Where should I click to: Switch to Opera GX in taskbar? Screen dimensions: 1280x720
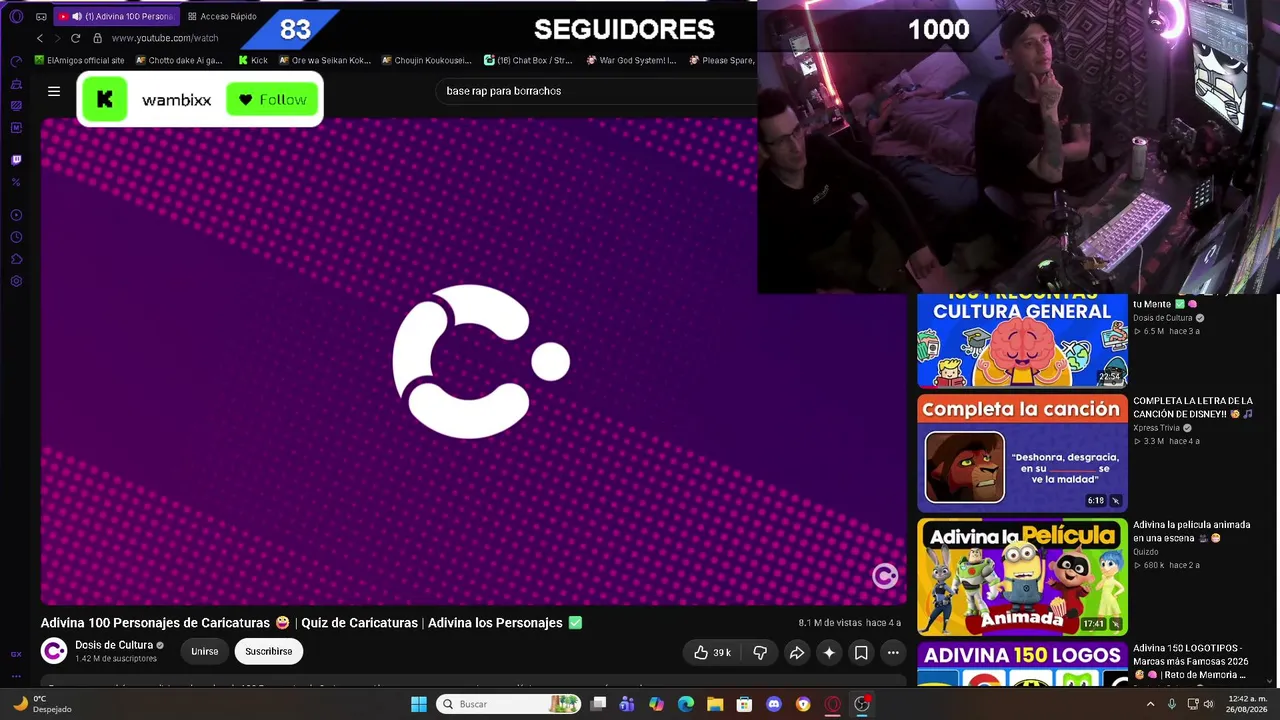(x=832, y=704)
